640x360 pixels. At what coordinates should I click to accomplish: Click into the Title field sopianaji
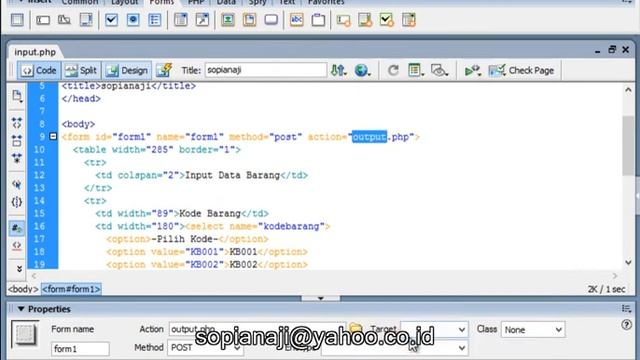click(x=266, y=70)
